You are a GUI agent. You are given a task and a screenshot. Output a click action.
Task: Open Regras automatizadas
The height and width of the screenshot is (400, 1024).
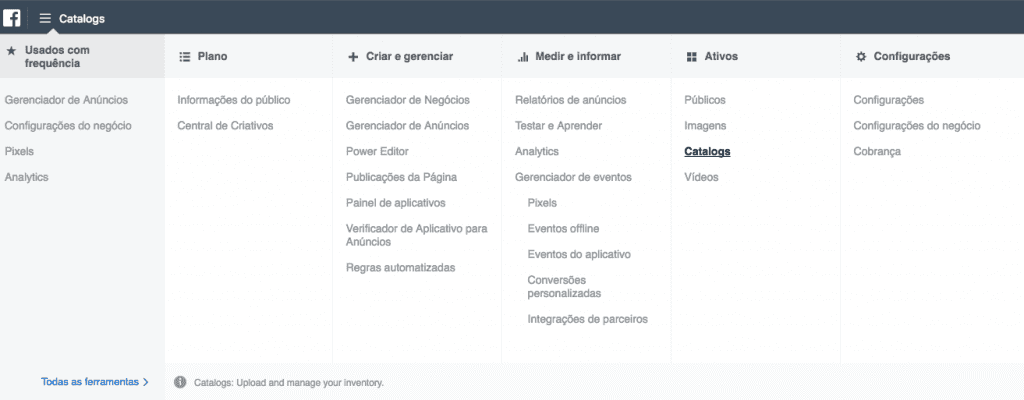click(x=400, y=268)
